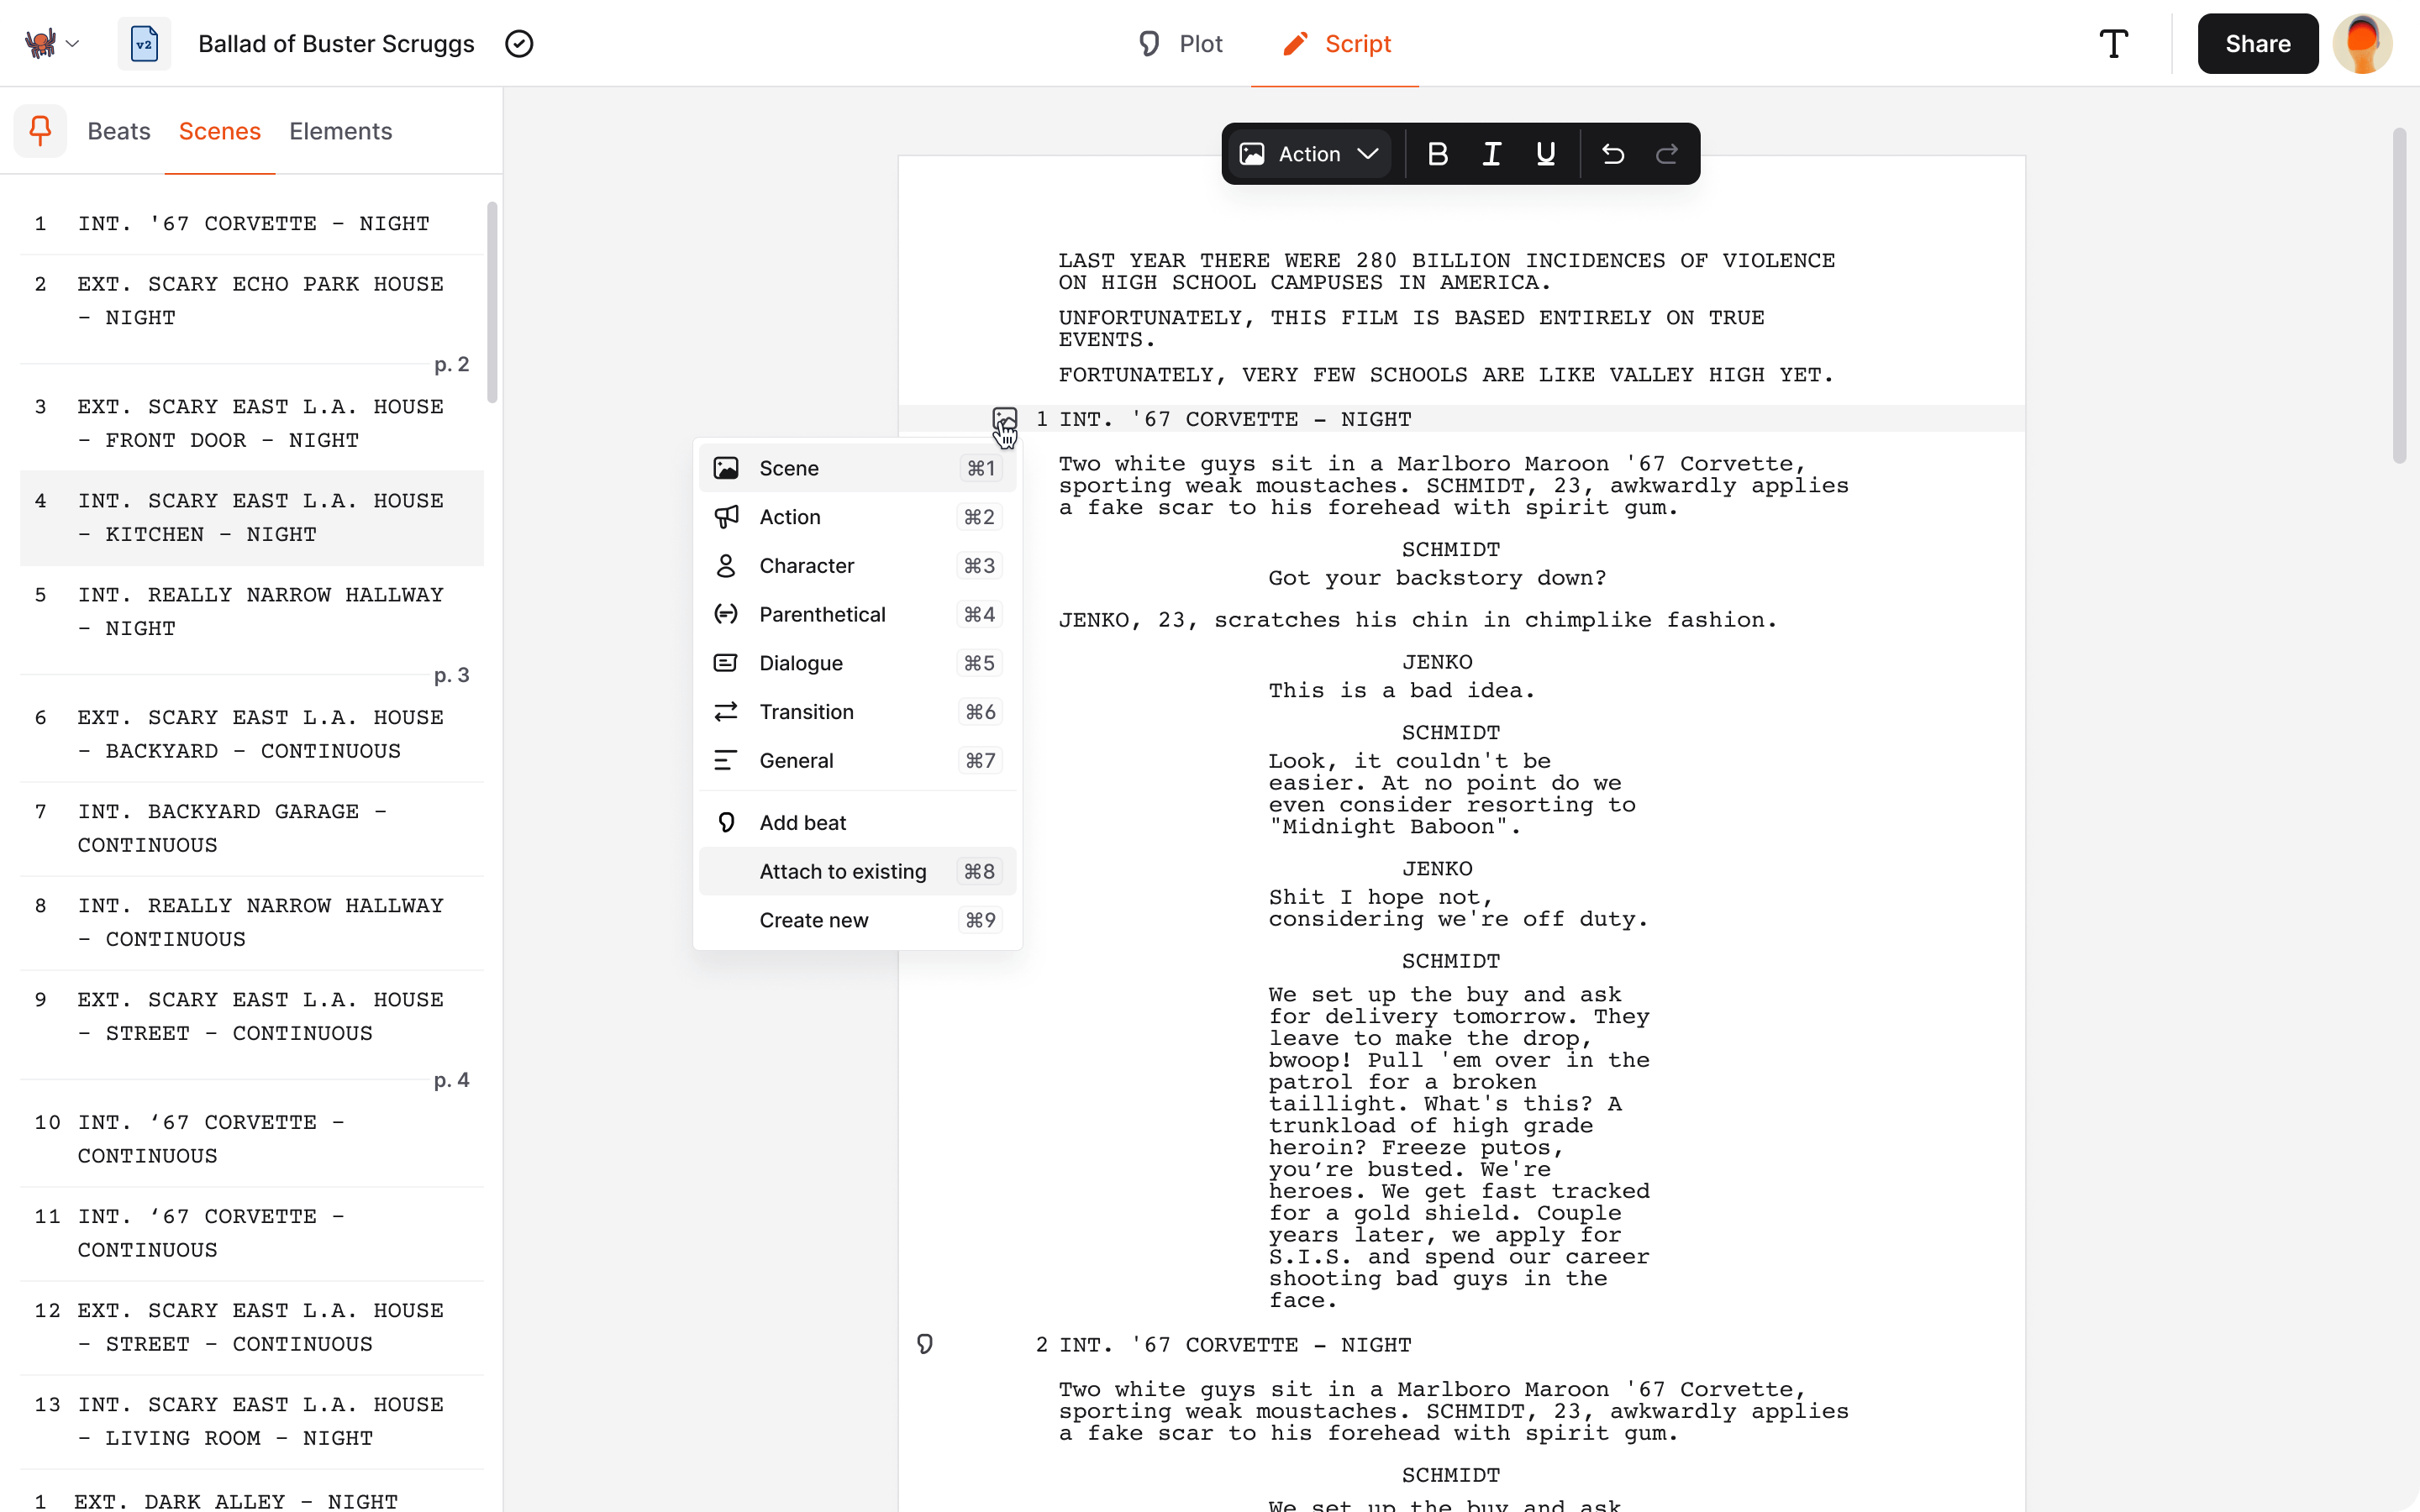Select scene 9 STREET – CONTINUOUS
2420x1512 pixels.
252,1017
